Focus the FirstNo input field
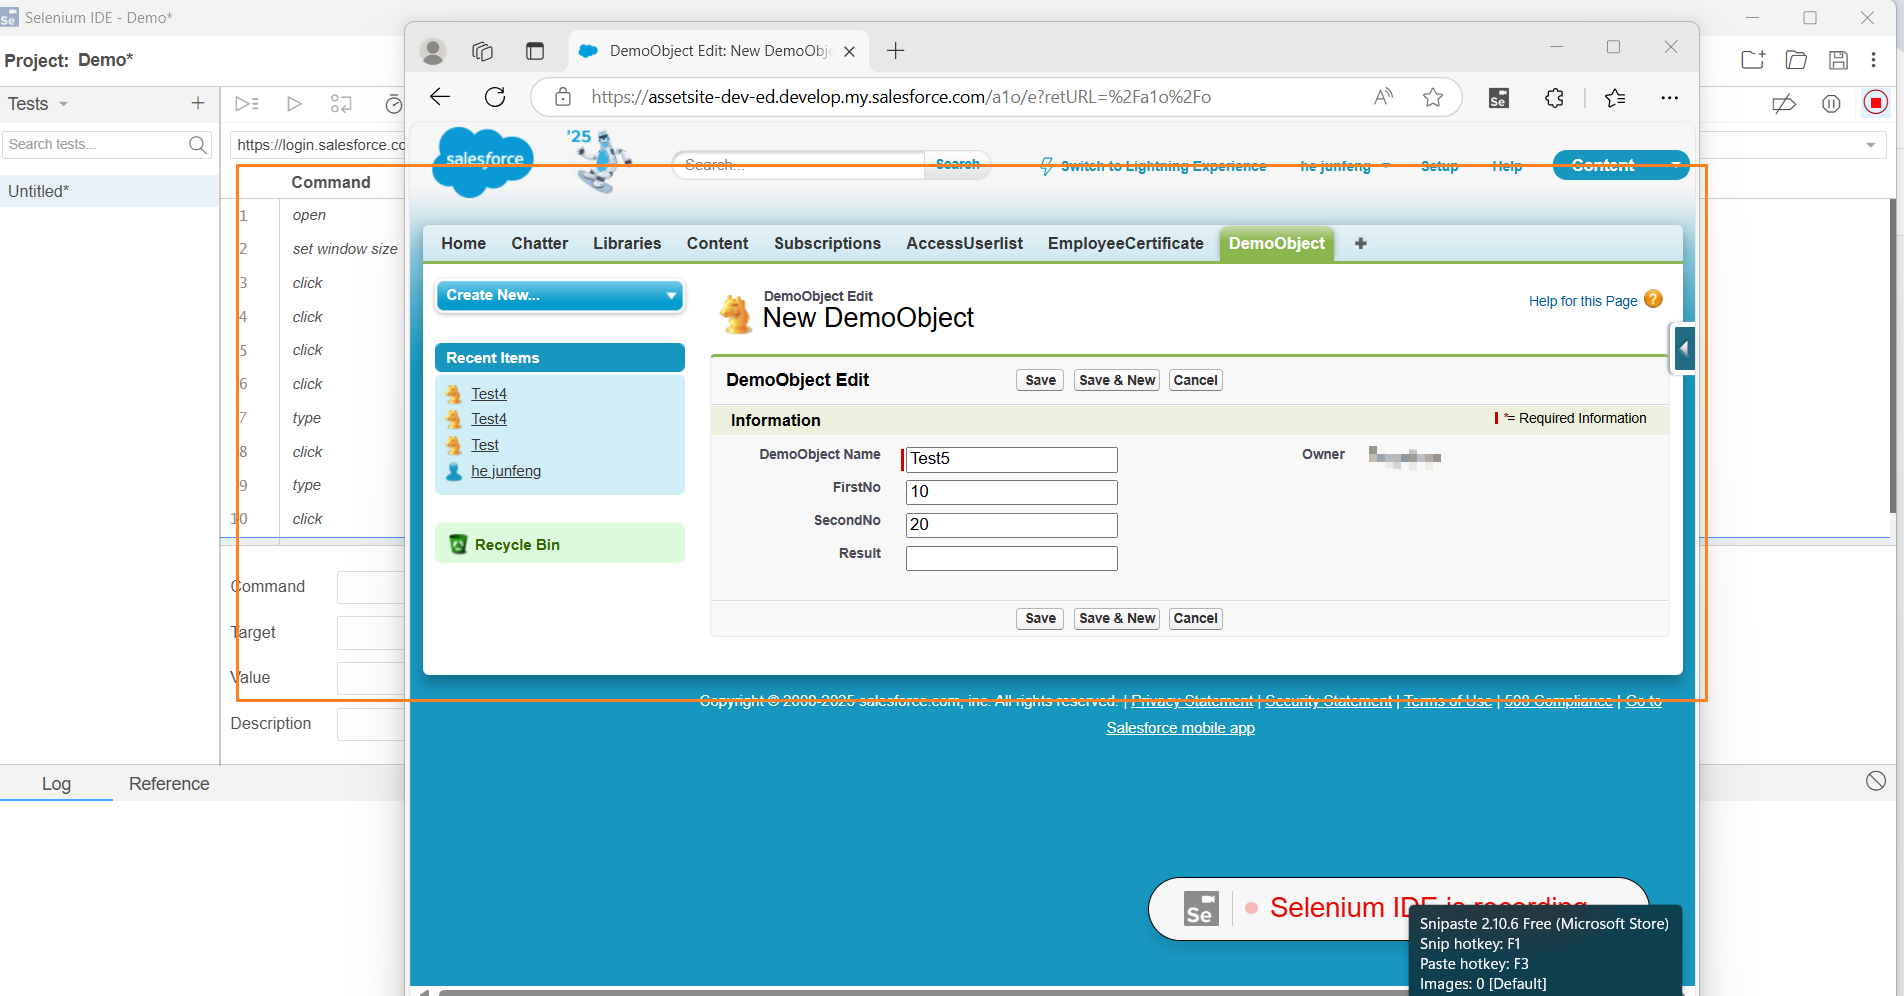Screen dimensions: 1904x996 point(1011,492)
